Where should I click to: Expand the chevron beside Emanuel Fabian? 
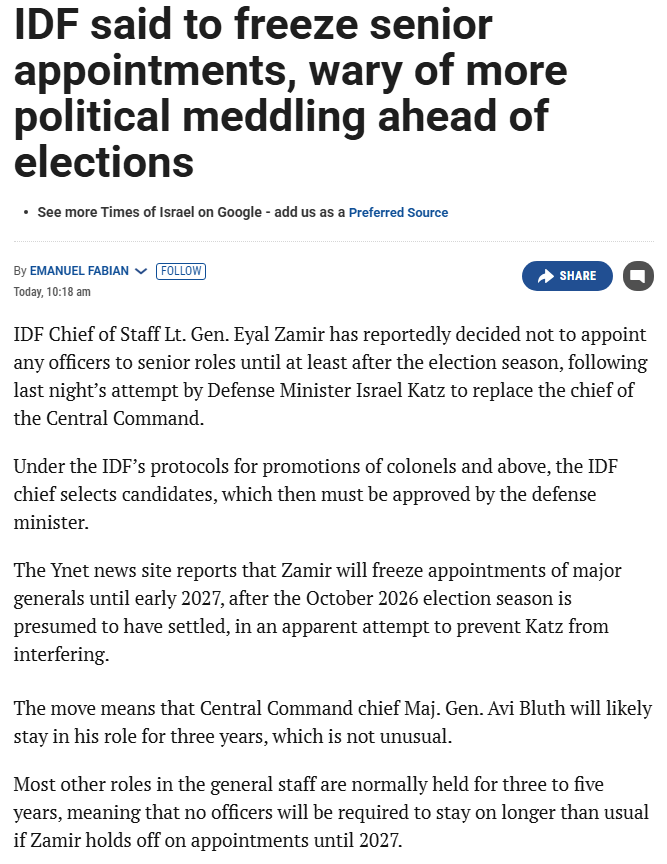141,271
